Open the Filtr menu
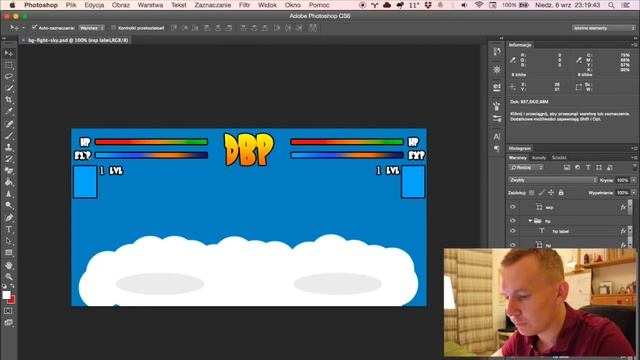Image resolution: width=640 pixels, height=360 pixels. [x=244, y=5]
